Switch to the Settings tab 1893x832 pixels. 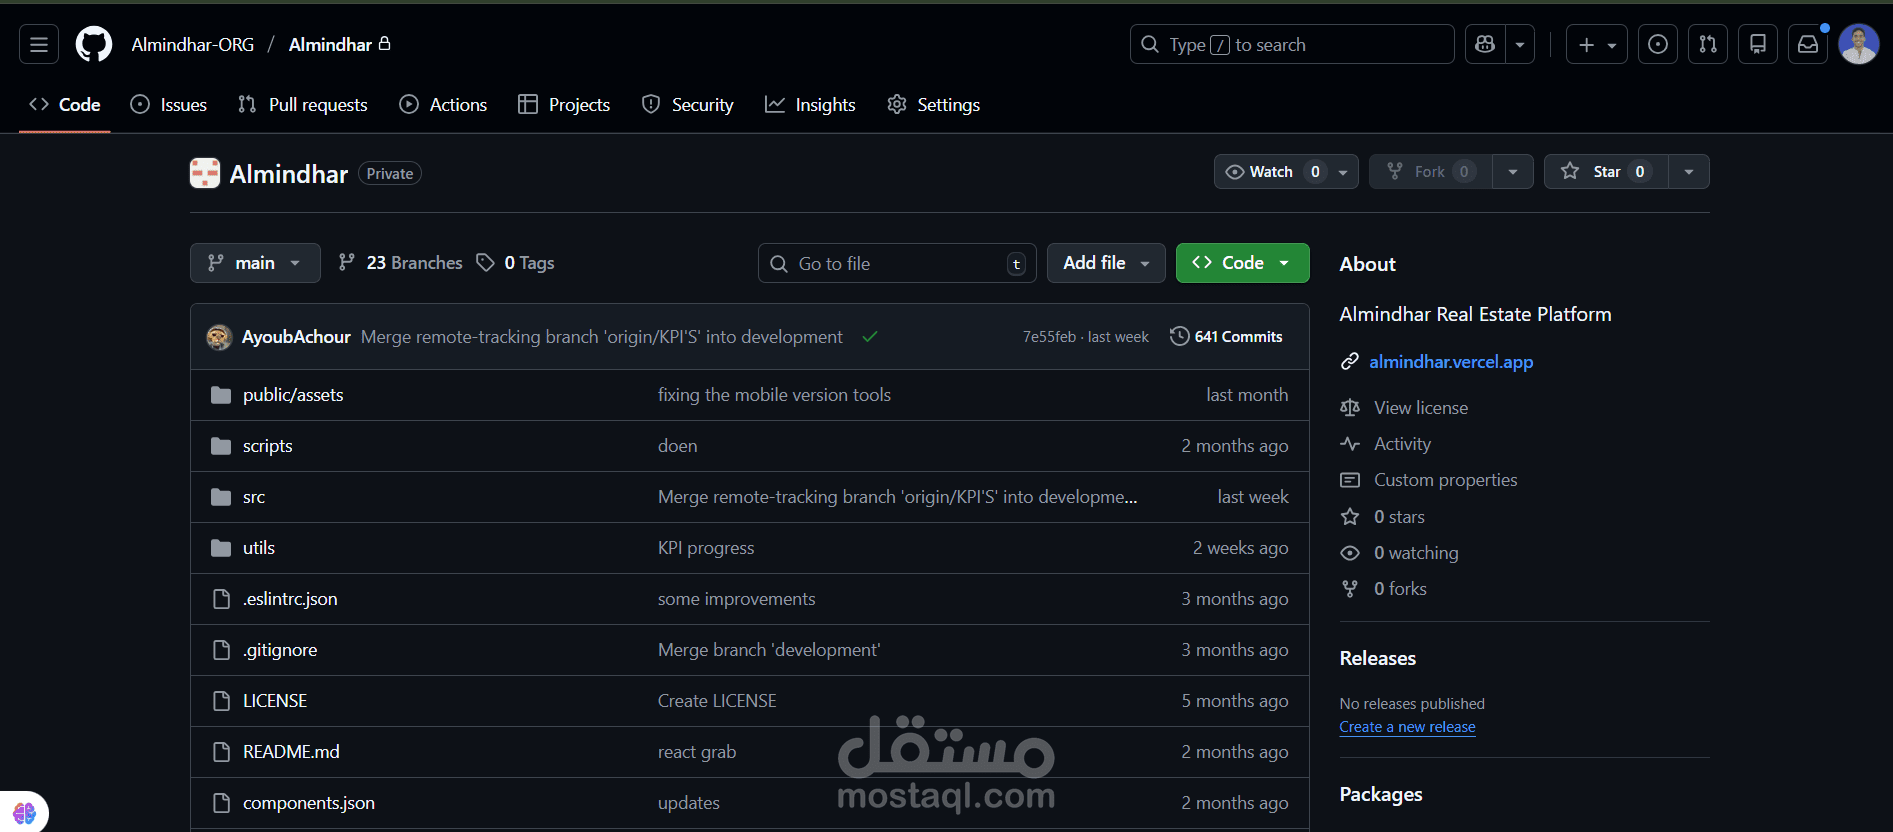(x=934, y=105)
